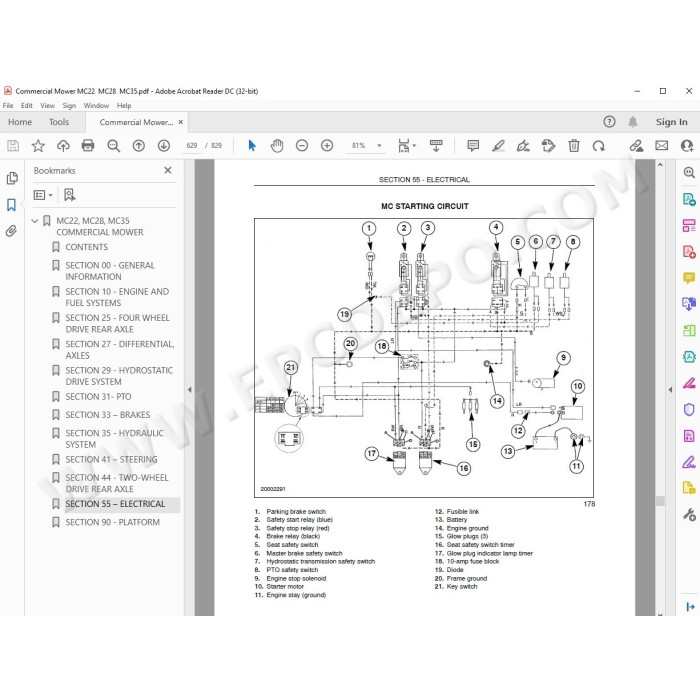The width and height of the screenshot is (700, 700).
Task: Click the Rotate page icon
Action: 599,146
